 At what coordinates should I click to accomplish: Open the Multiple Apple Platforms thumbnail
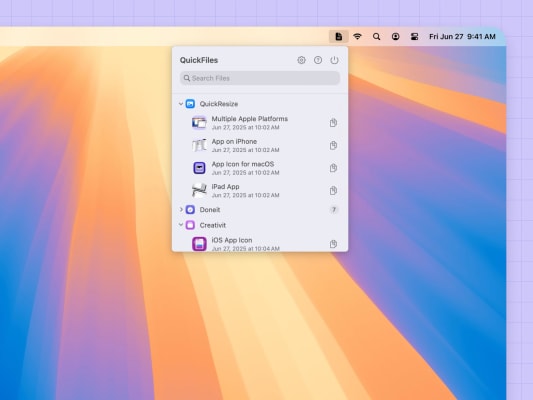(199, 123)
